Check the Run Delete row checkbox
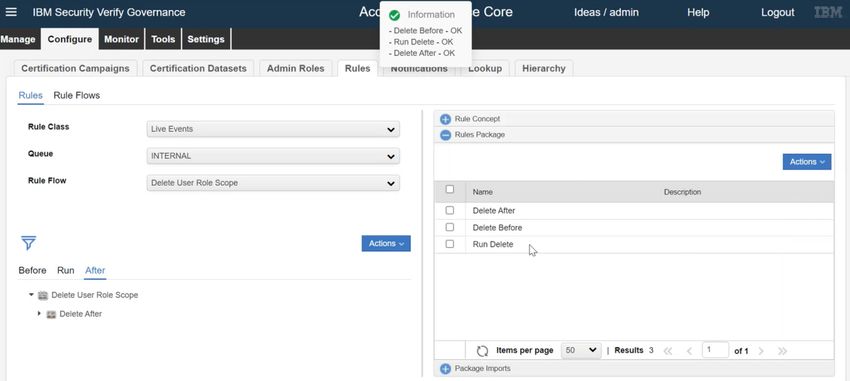This screenshot has width=850, height=381. (x=449, y=244)
